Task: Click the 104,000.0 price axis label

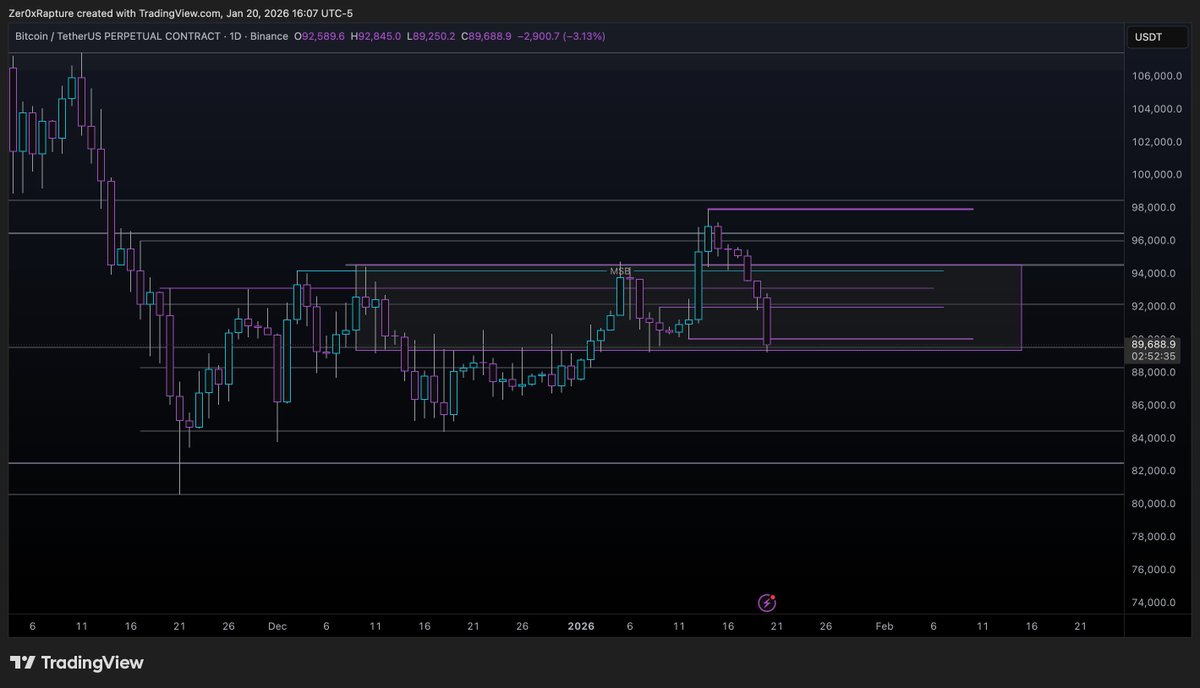Action: point(1158,109)
